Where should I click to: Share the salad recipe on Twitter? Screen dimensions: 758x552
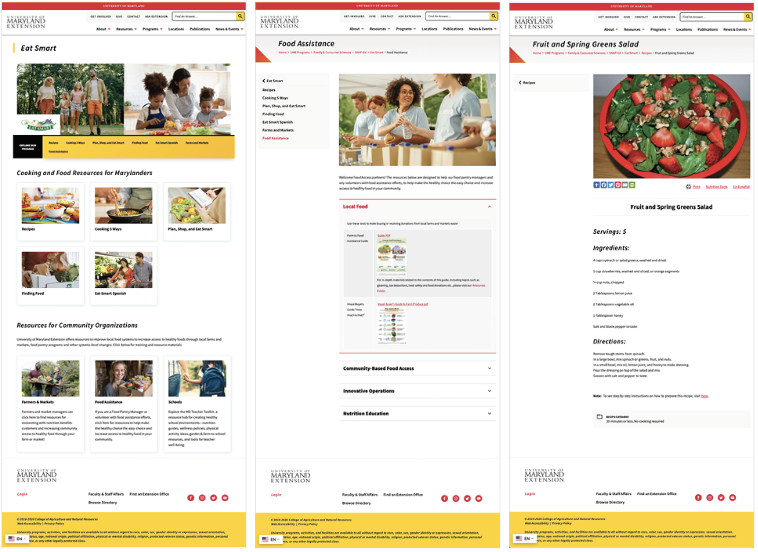(x=611, y=186)
